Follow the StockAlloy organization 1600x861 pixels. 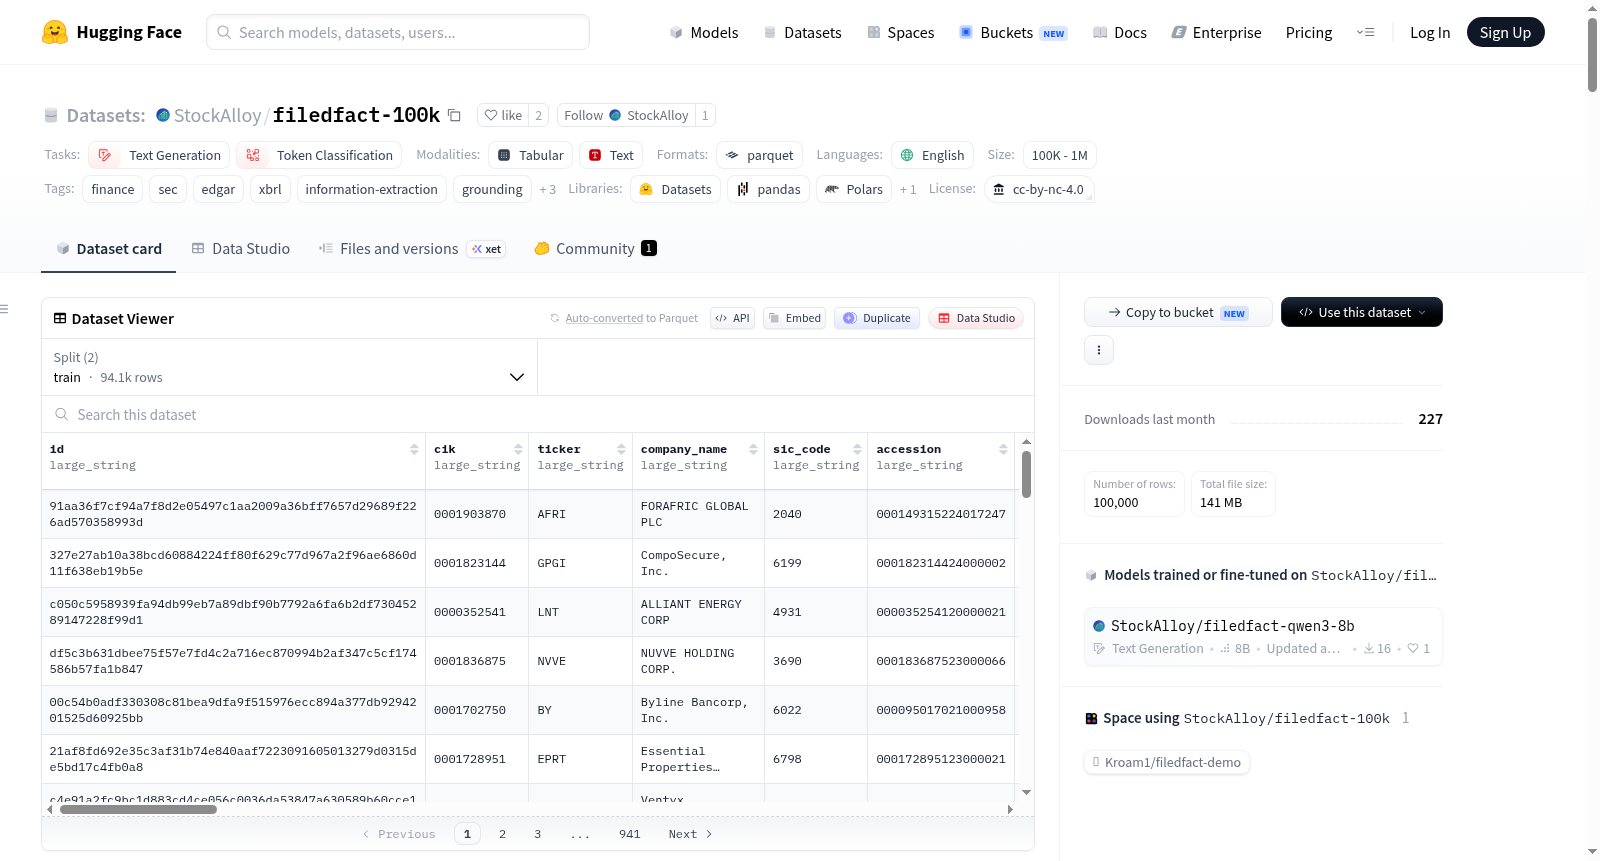(627, 115)
